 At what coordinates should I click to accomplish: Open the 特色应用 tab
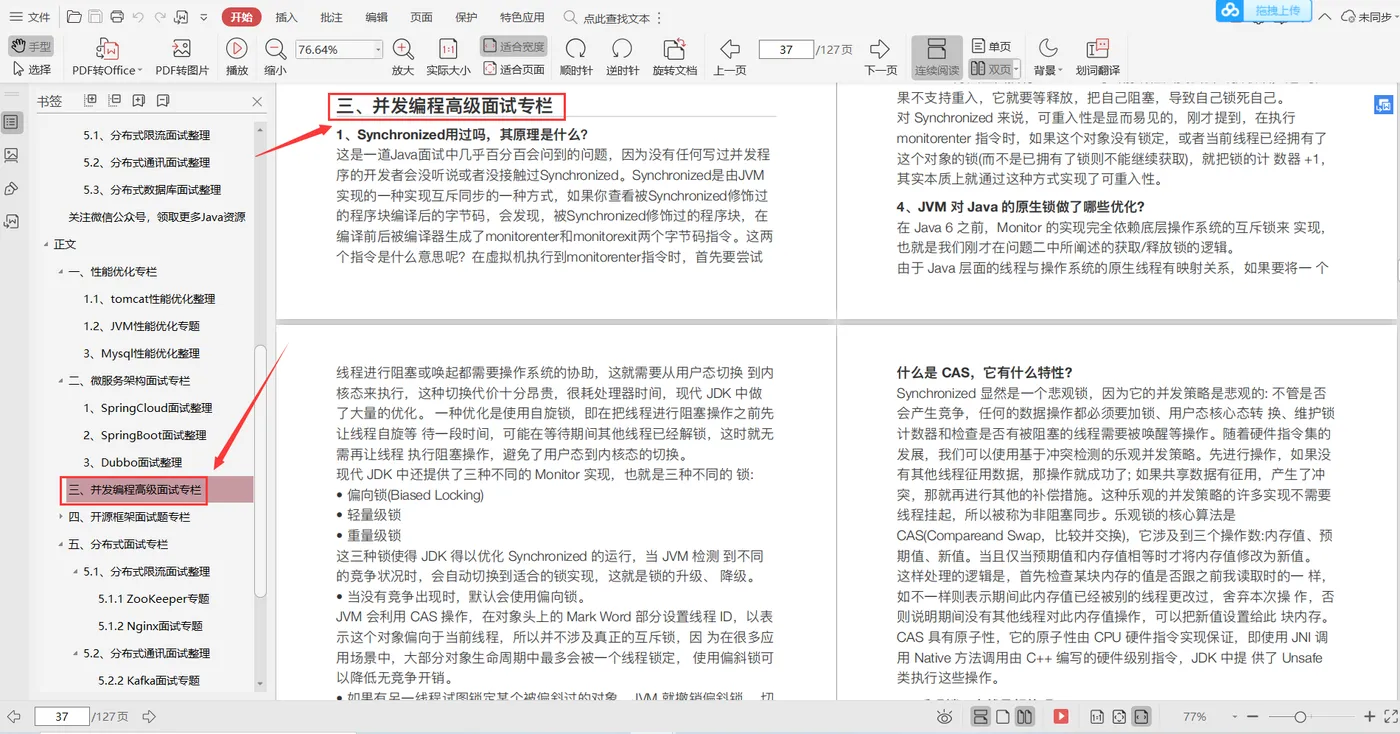[x=522, y=17]
